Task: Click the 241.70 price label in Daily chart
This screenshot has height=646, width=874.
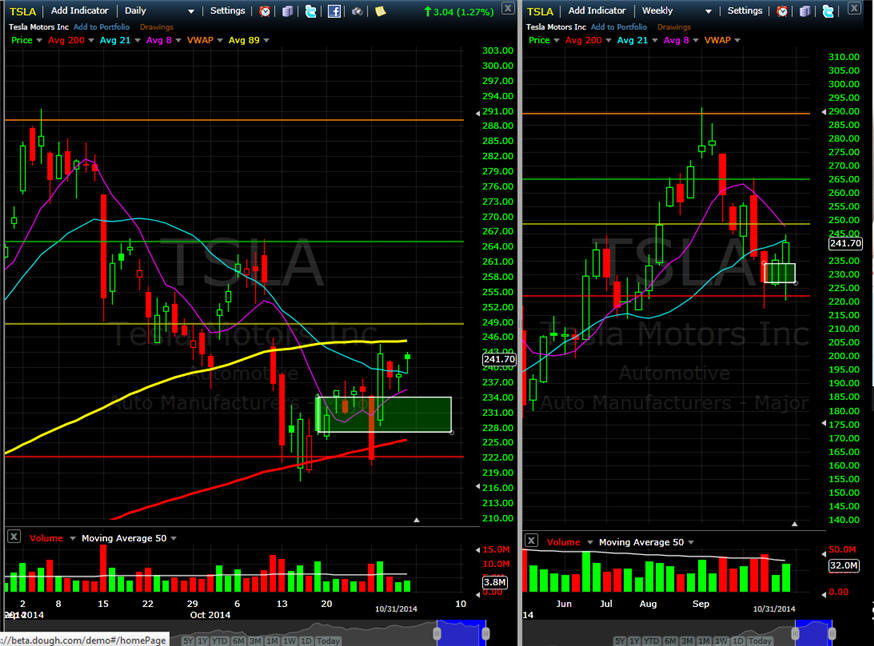Action: point(499,360)
